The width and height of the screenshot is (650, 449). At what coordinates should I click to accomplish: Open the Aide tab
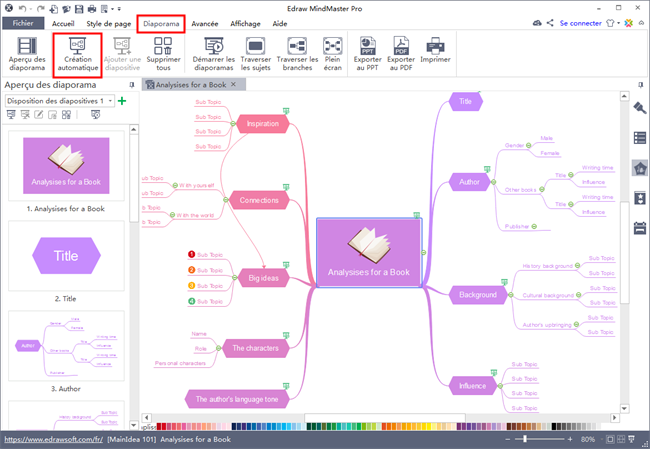point(280,24)
